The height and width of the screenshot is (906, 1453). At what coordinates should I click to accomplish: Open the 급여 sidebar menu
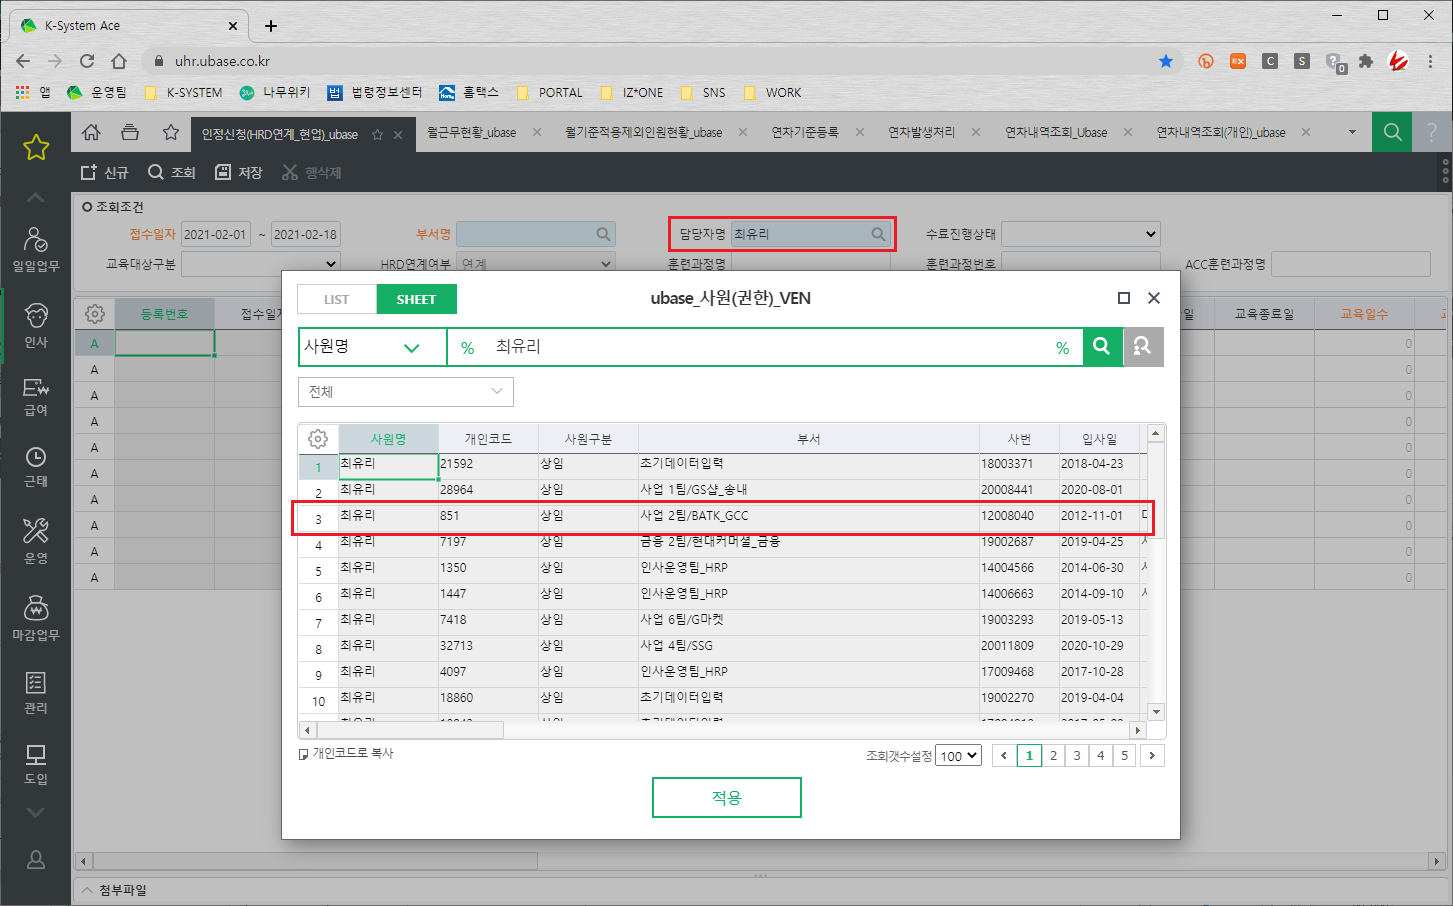tap(36, 397)
